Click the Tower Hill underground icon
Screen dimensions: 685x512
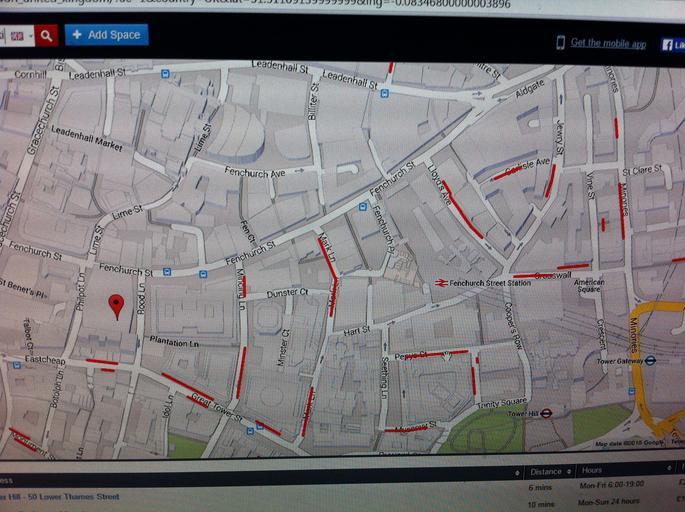coord(560,412)
